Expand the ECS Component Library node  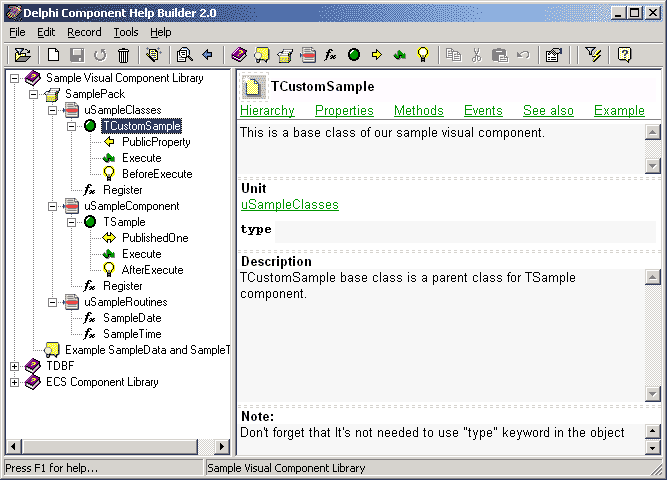click(14, 383)
